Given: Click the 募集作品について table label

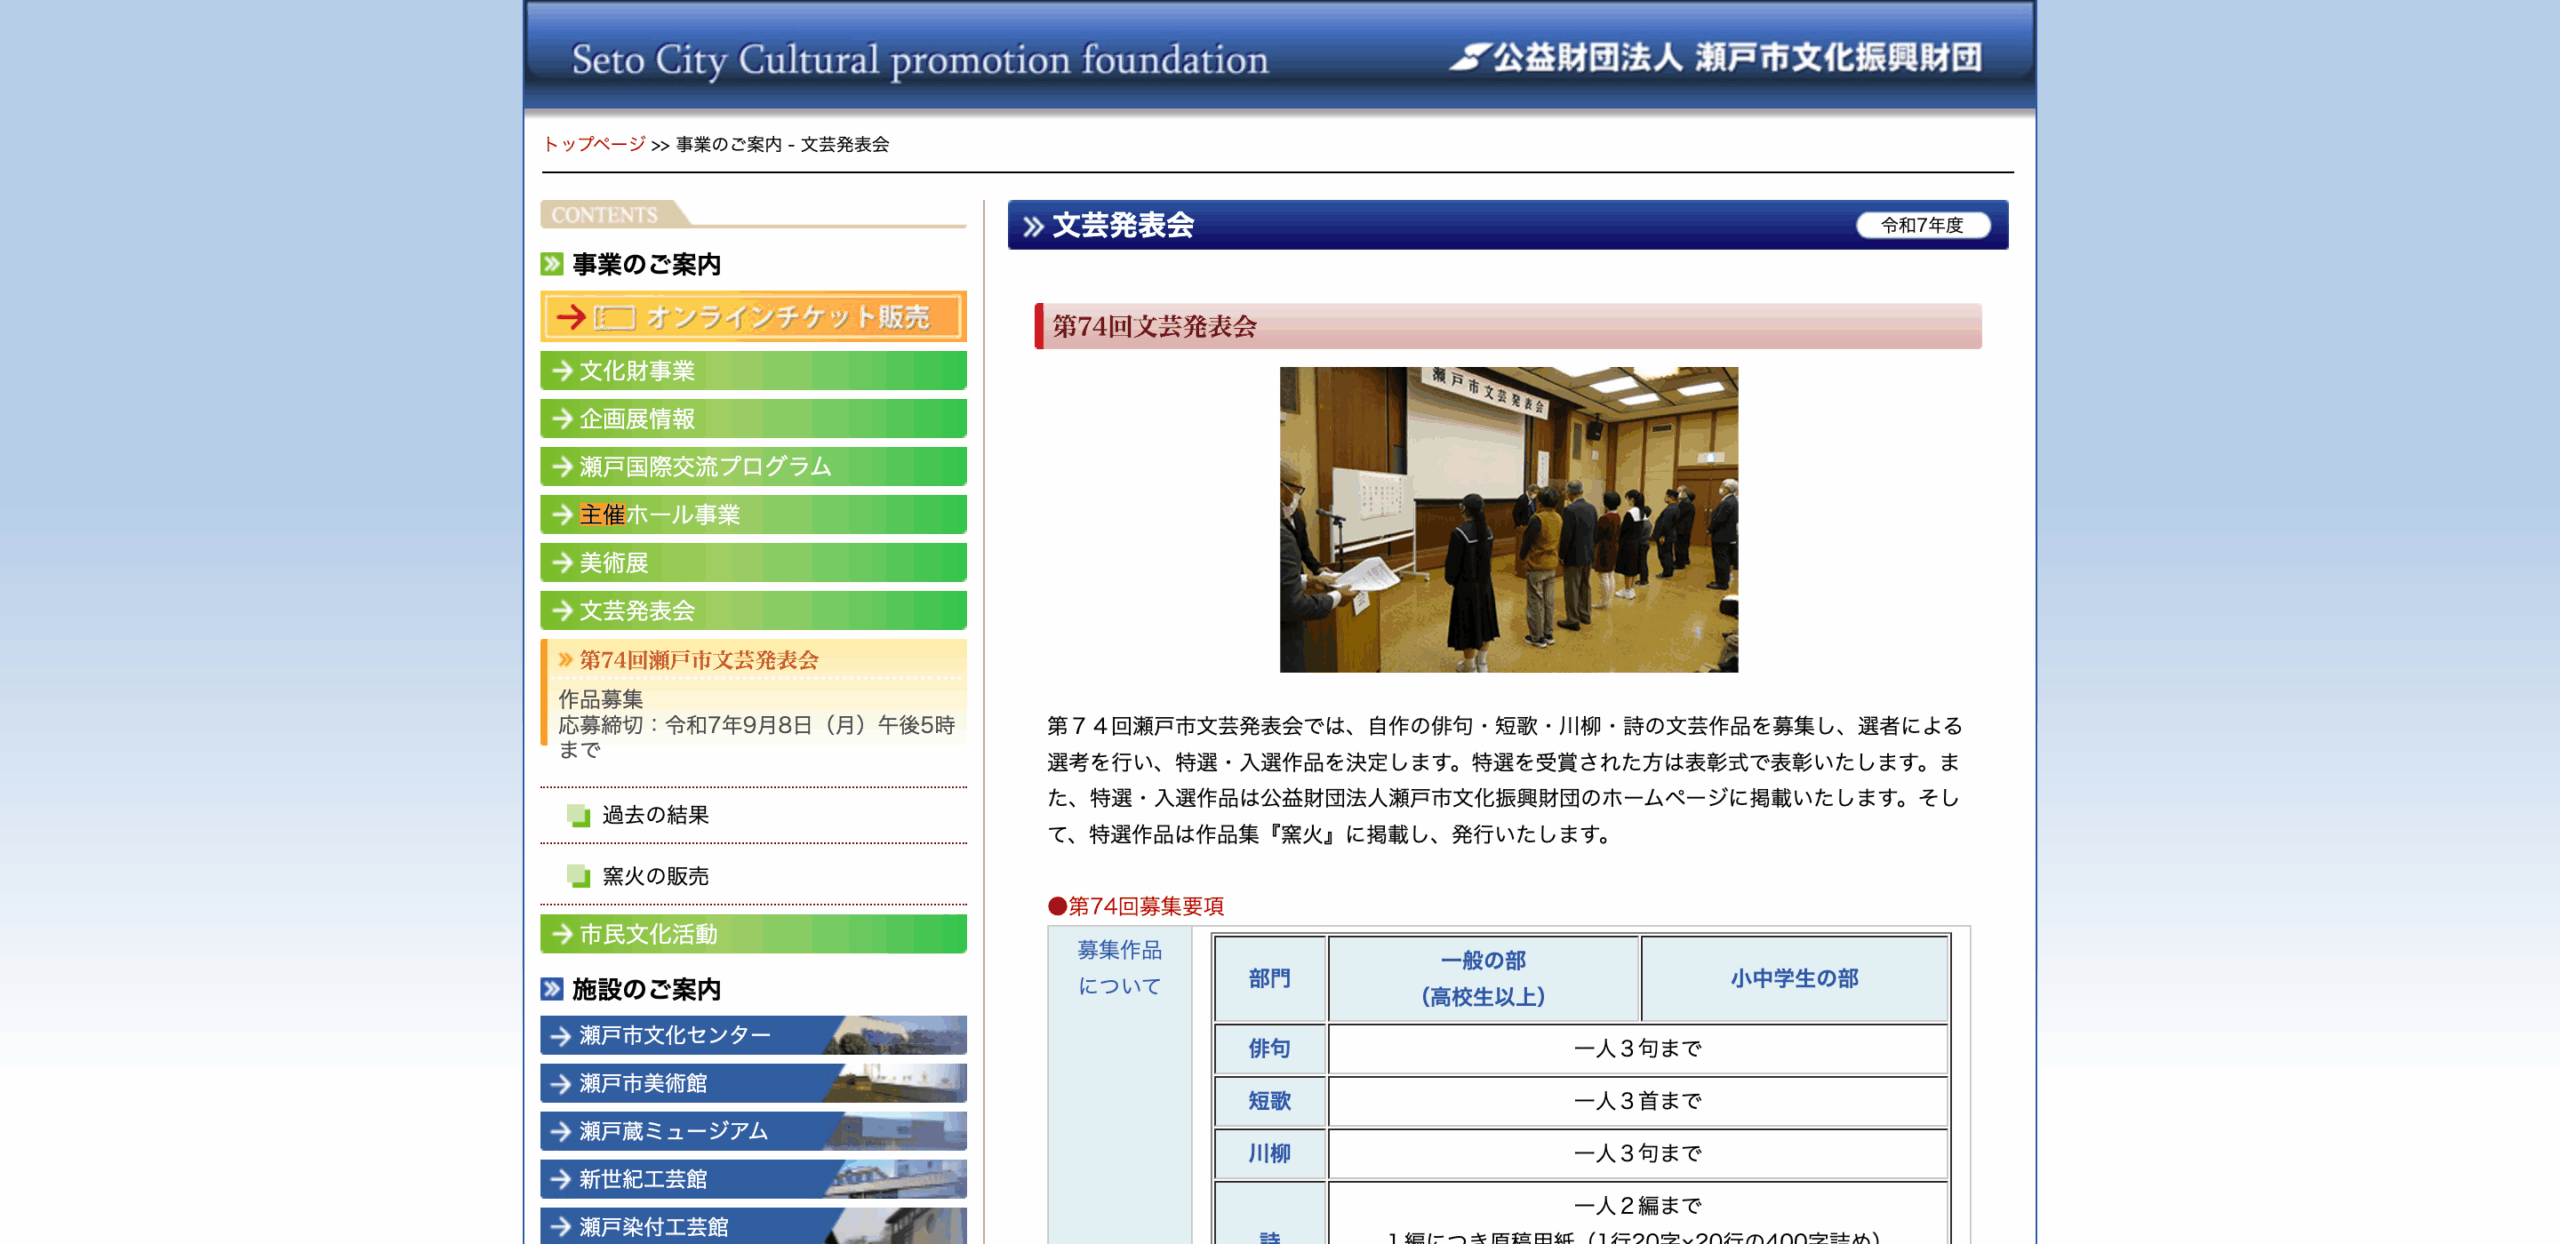Looking at the screenshot, I should pyautogui.click(x=1119, y=967).
